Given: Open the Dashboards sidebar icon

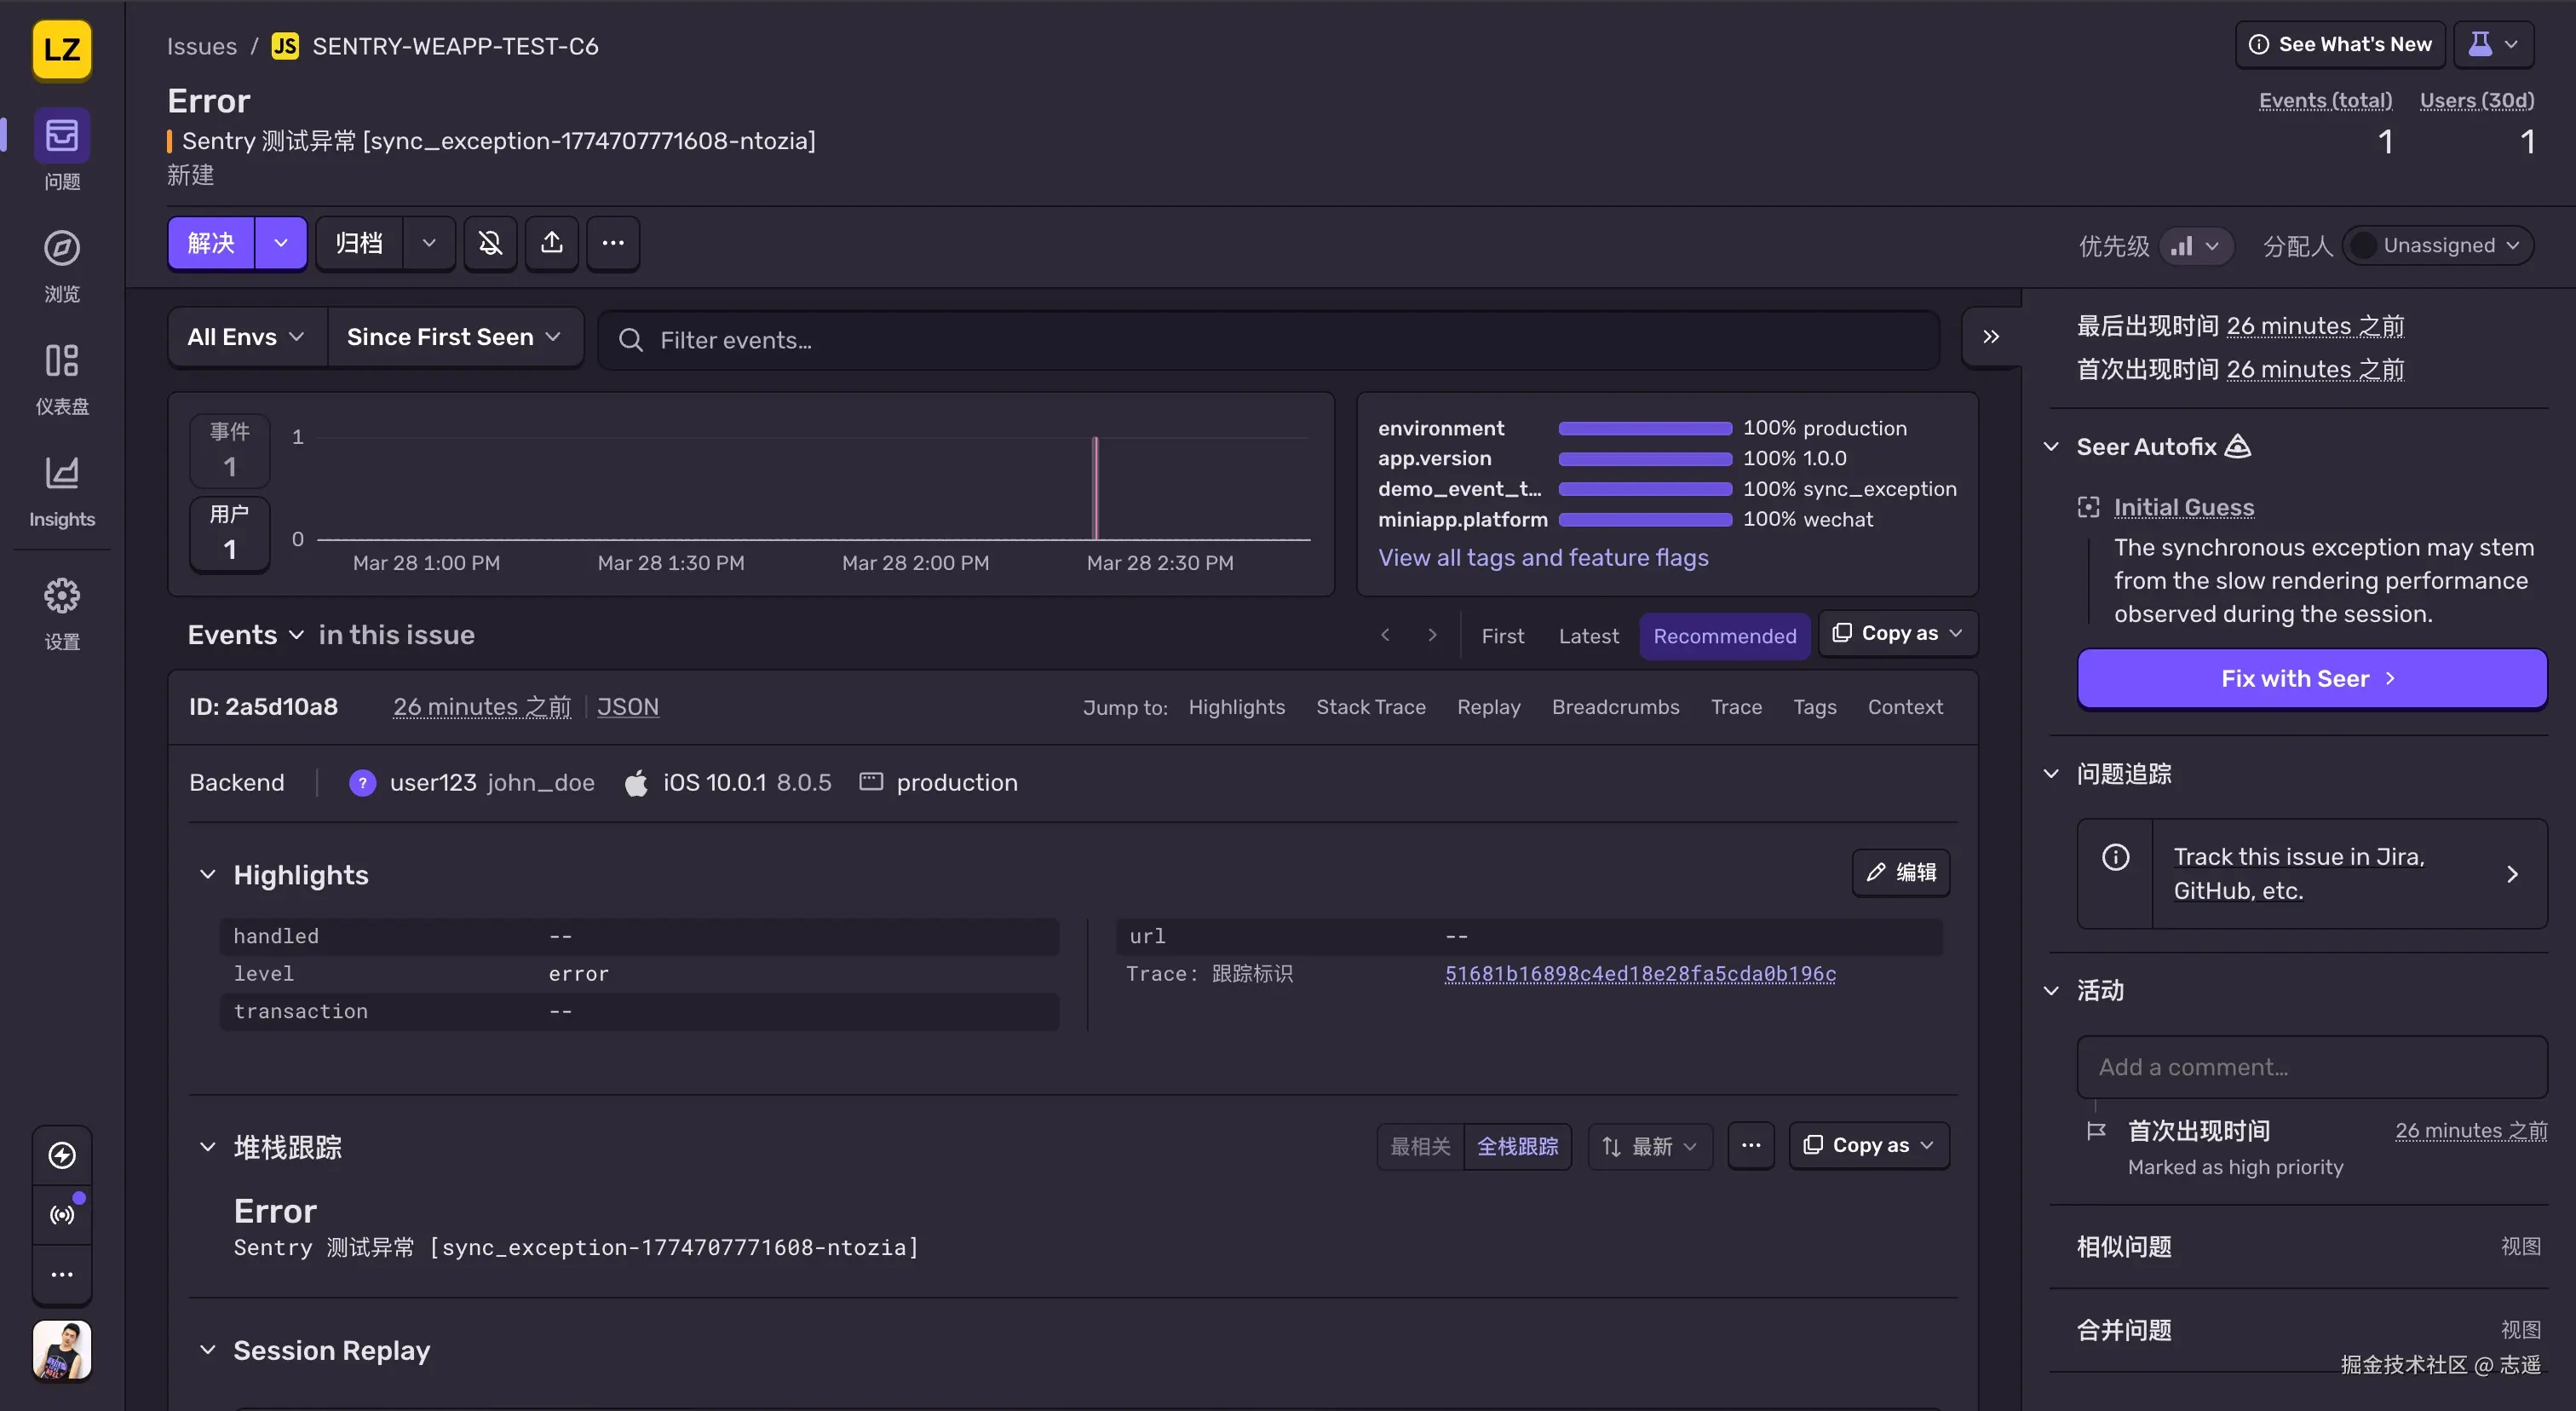Looking at the screenshot, I should pyautogui.click(x=62, y=360).
